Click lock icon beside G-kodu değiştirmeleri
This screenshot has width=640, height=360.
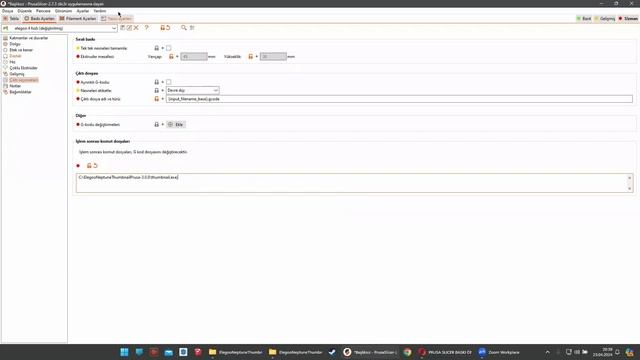[x=156, y=124]
